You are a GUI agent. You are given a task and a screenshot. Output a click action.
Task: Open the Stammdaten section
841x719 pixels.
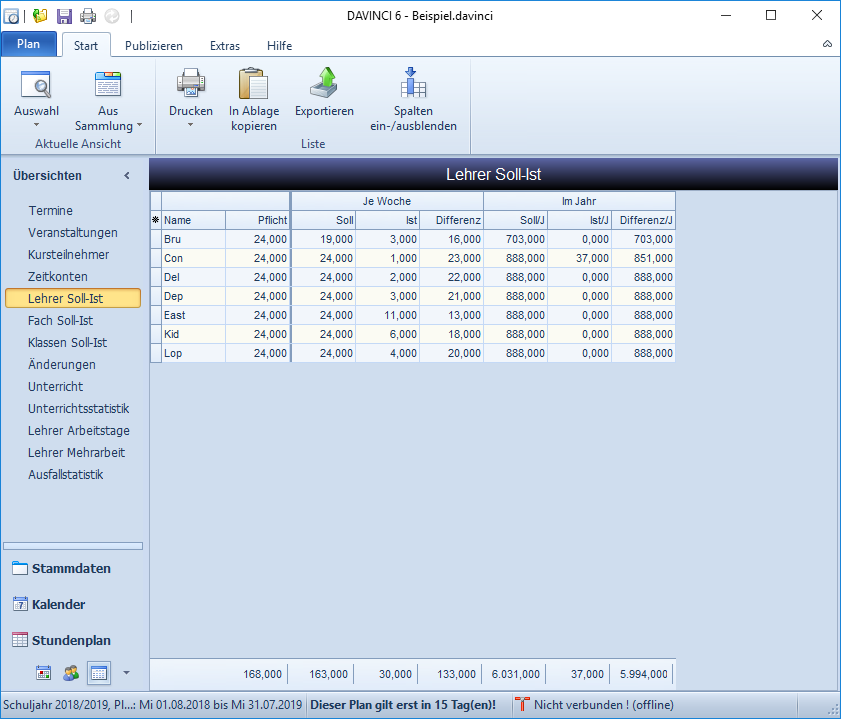[71, 568]
